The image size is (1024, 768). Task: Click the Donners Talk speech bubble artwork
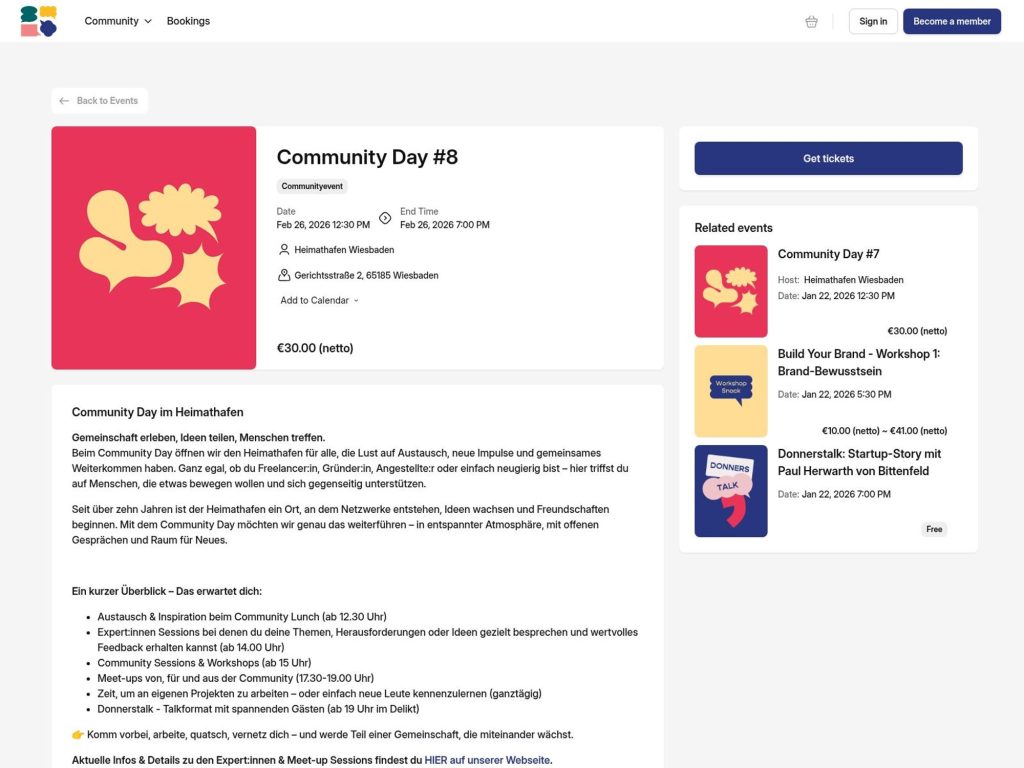click(x=730, y=490)
